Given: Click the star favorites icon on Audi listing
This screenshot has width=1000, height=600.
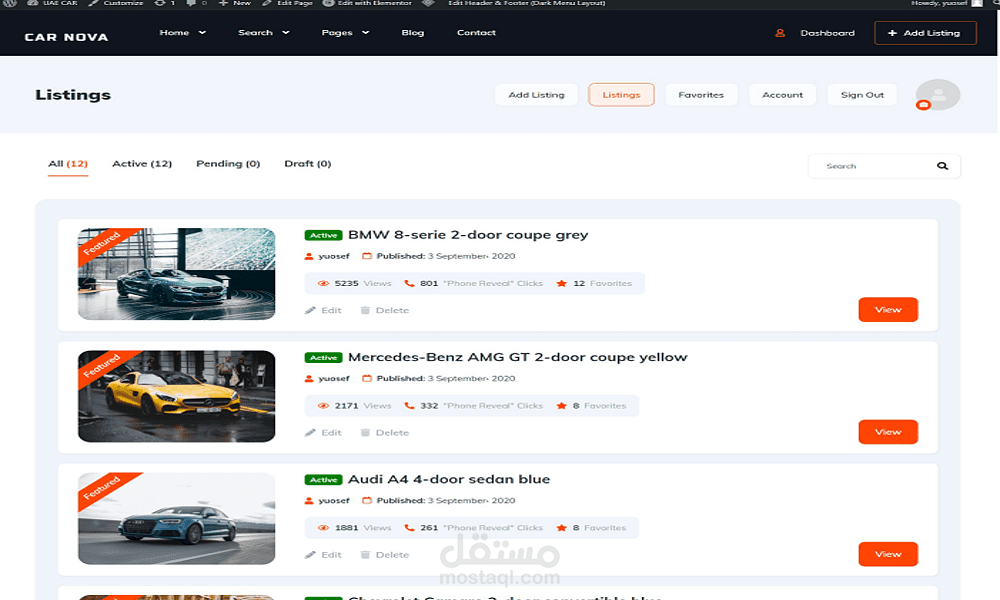Looking at the screenshot, I should point(561,528).
